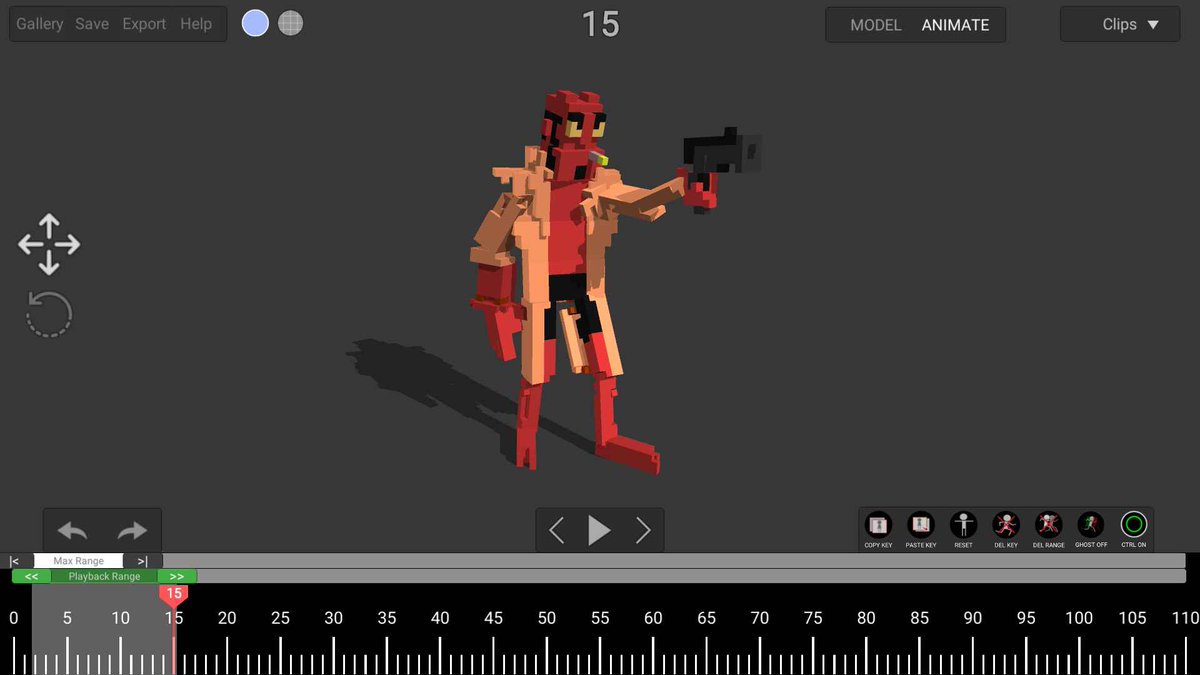Jump to max range start arrow

[15, 561]
